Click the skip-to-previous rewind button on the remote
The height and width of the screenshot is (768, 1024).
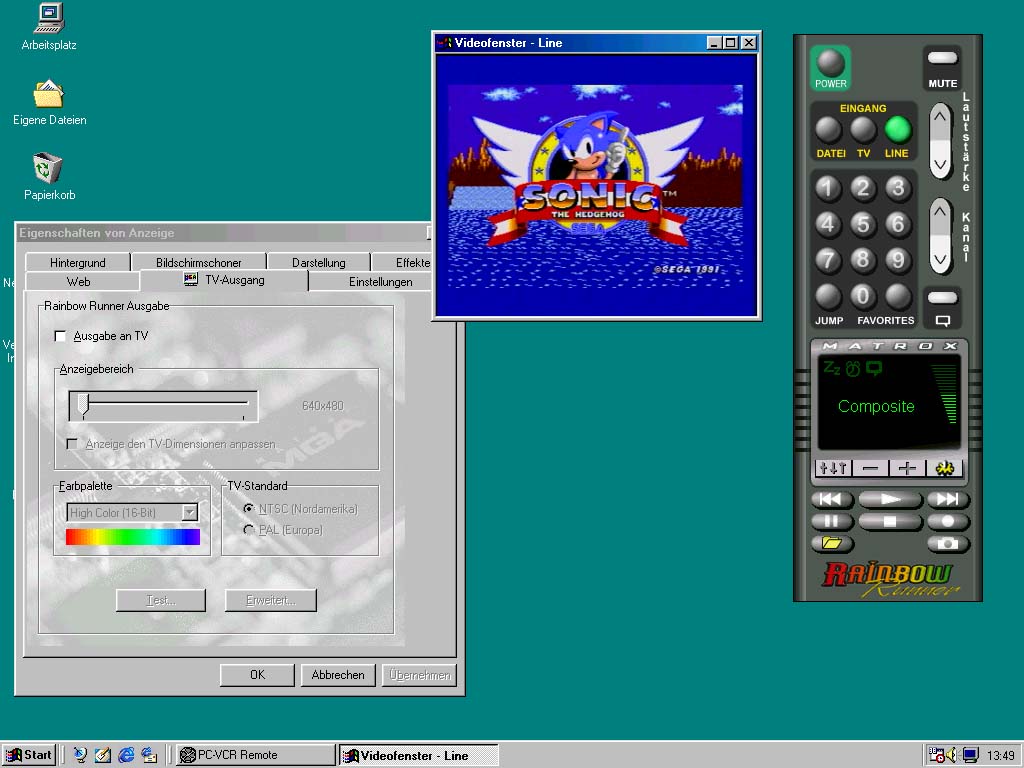point(831,500)
